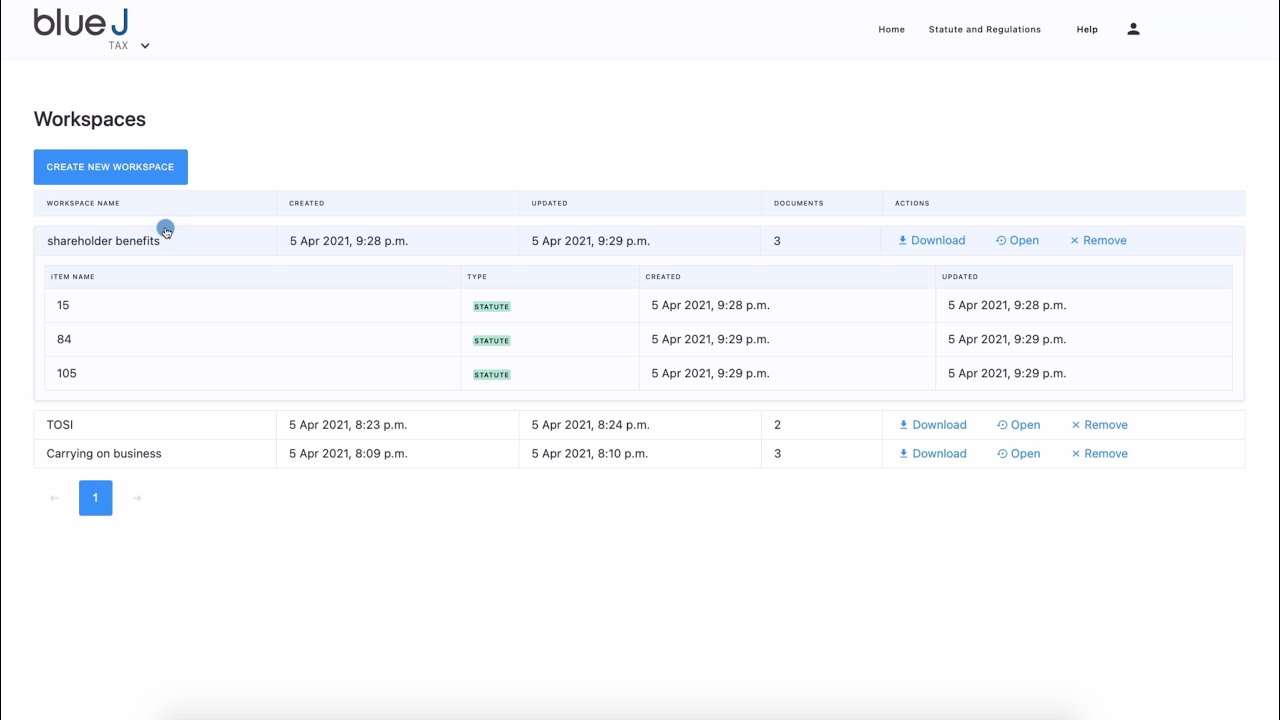Click Create New Workspace button

110,167
